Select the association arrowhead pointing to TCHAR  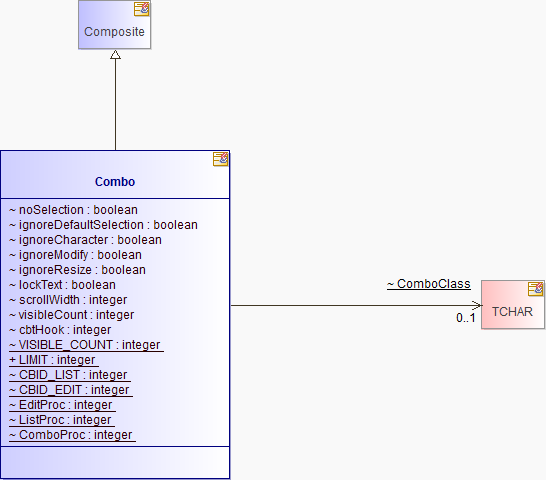(x=477, y=305)
